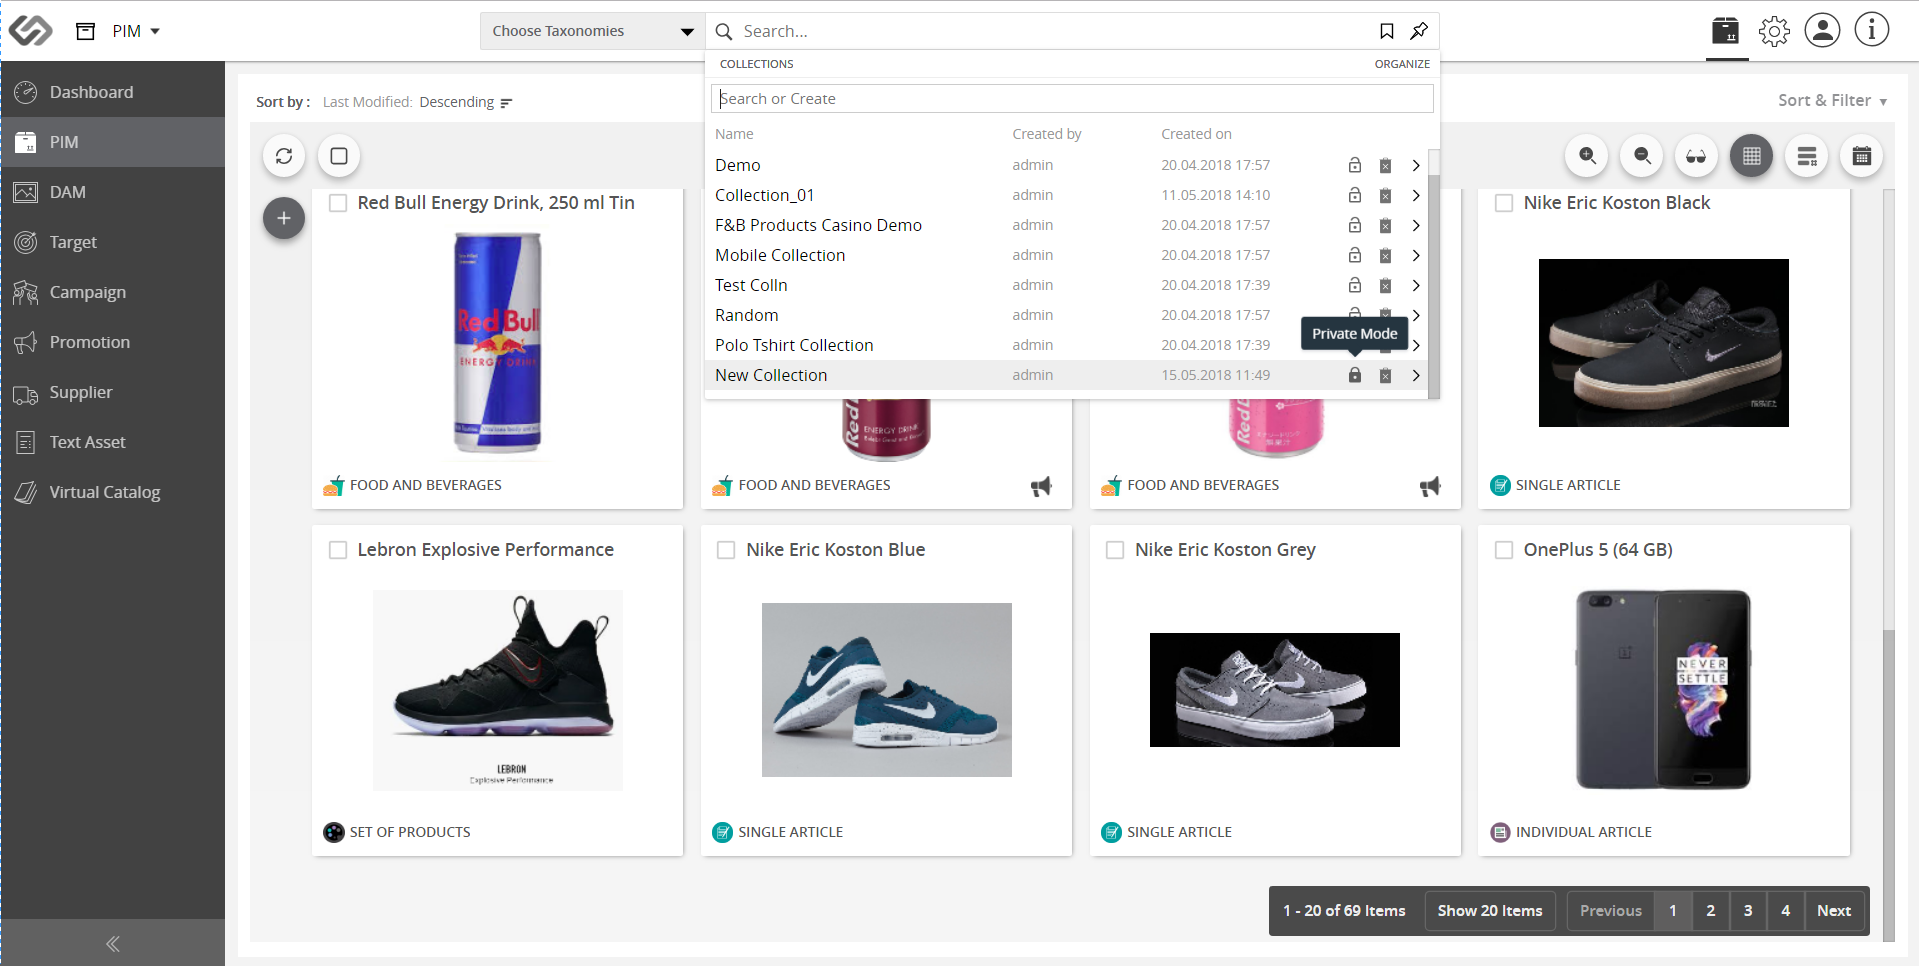Switch to grid view

[x=1752, y=156]
